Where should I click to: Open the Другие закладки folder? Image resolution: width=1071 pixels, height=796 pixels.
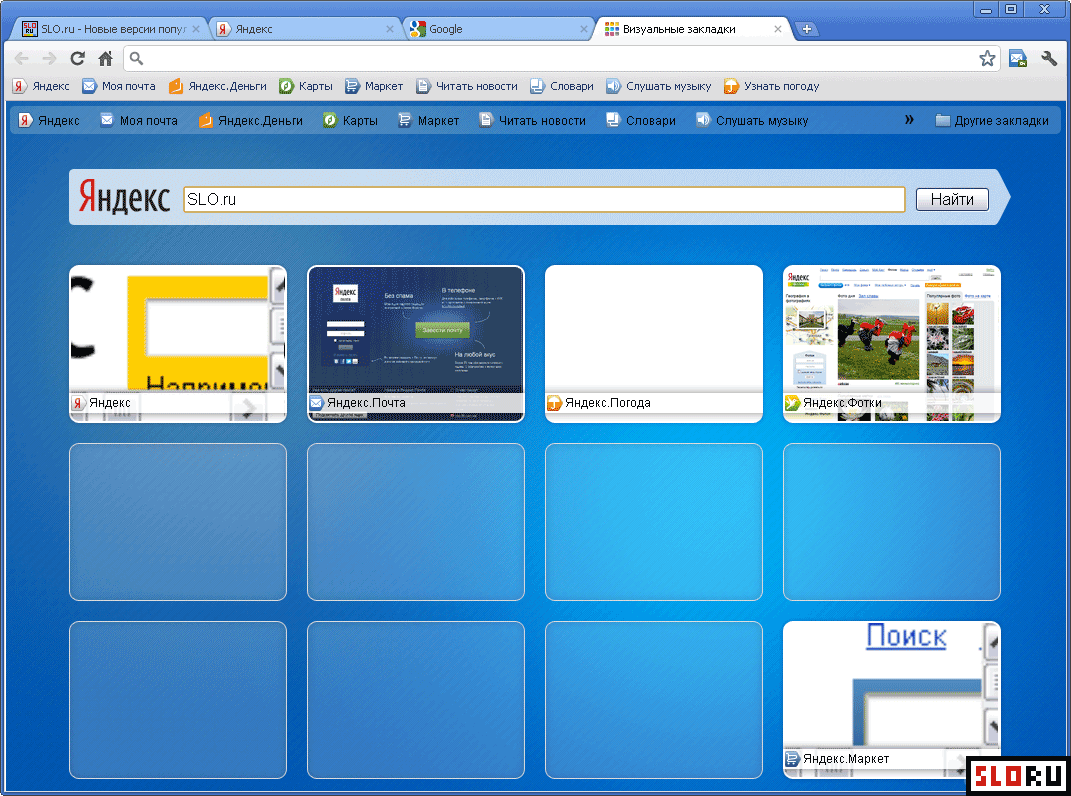(x=992, y=120)
